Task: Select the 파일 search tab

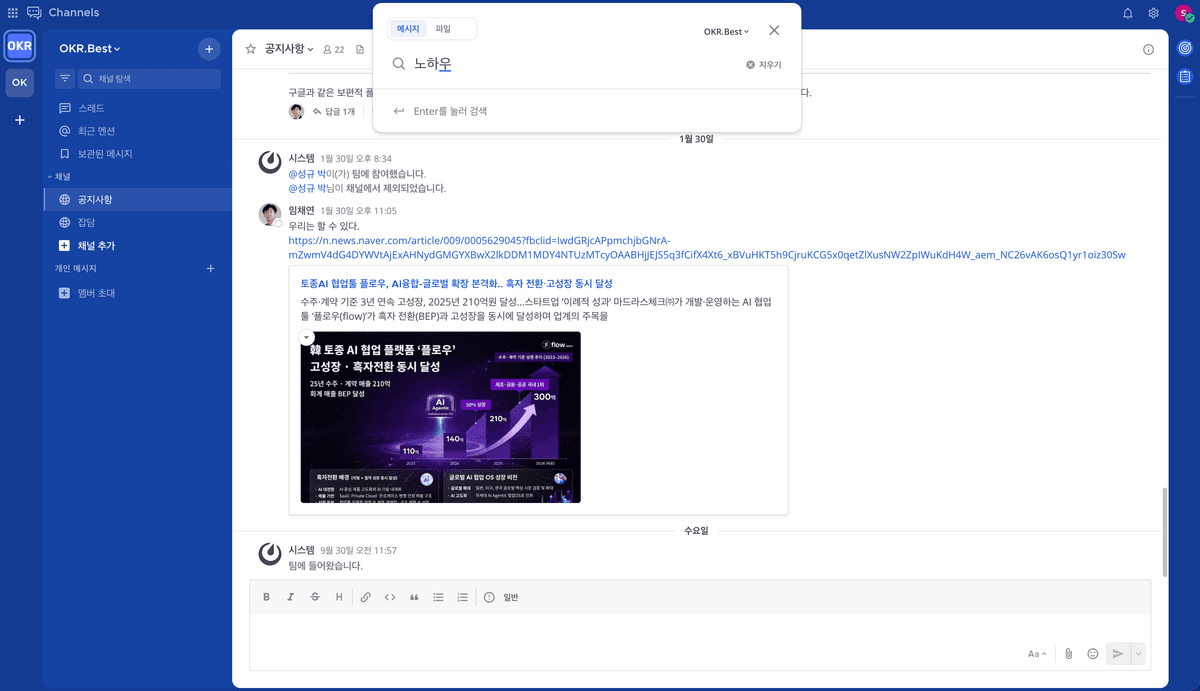Action: 443,29
